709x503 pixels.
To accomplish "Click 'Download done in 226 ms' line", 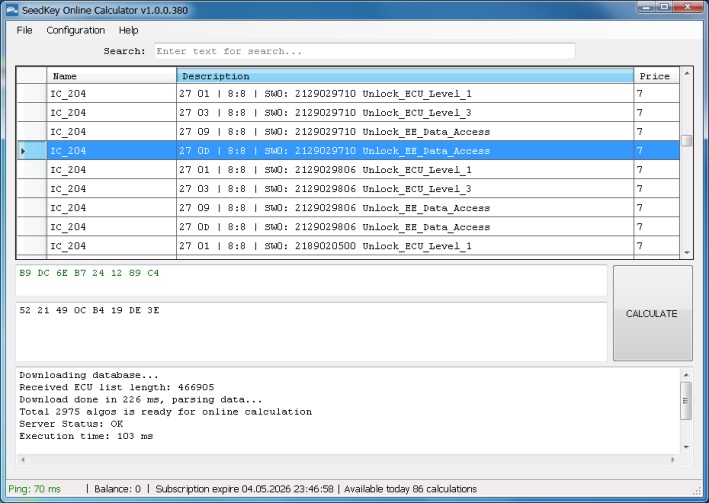I will 141,399.
